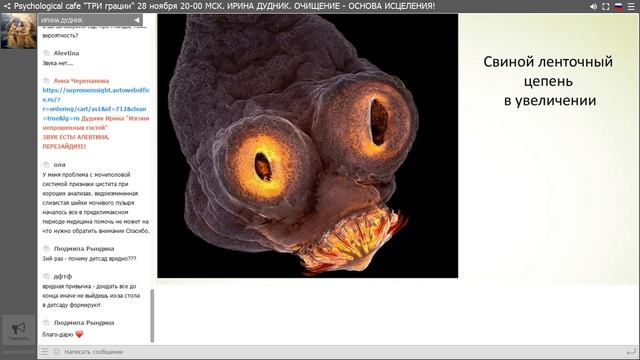Click the tapeworm slide image
The image size is (640, 360).
click(x=307, y=146)
